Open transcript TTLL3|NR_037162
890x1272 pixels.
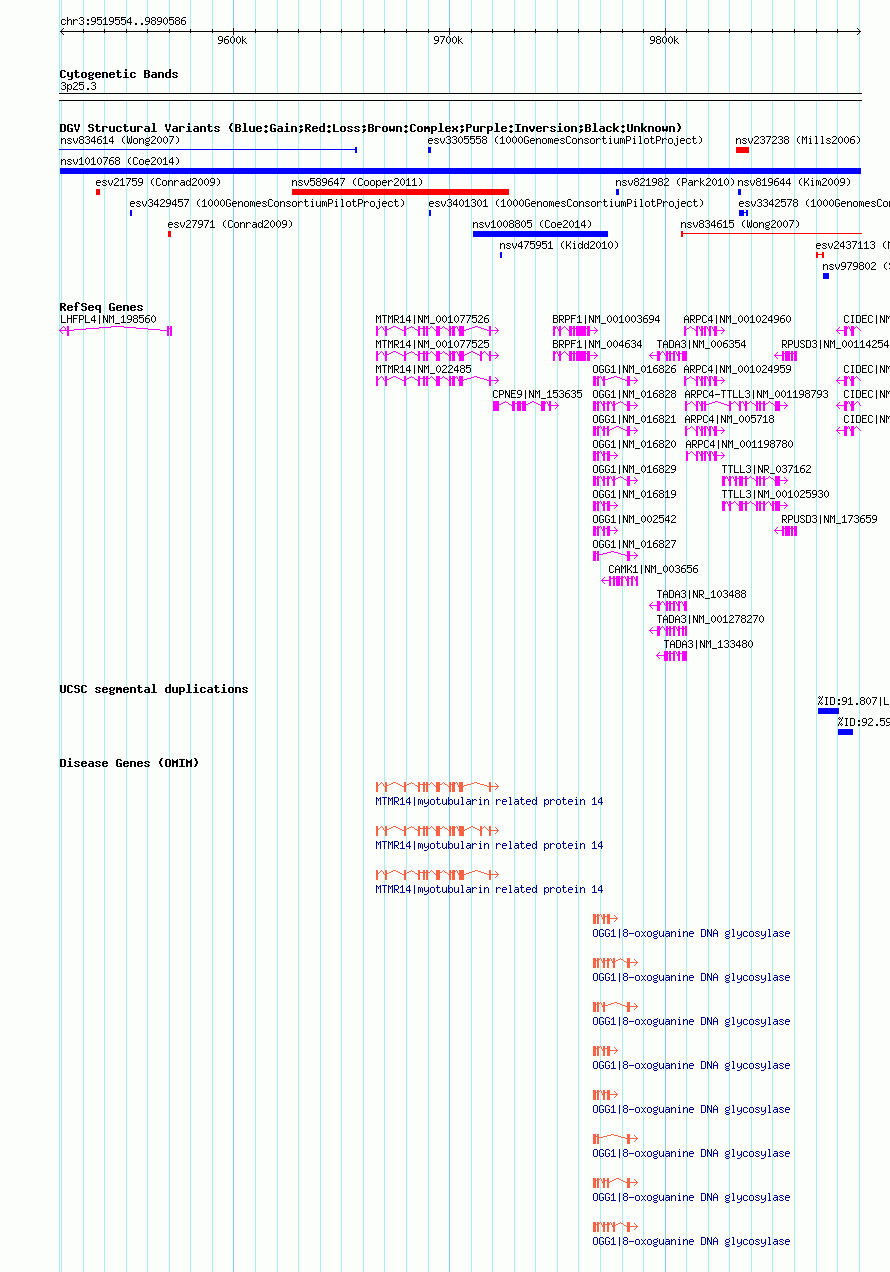pos(767,469)
